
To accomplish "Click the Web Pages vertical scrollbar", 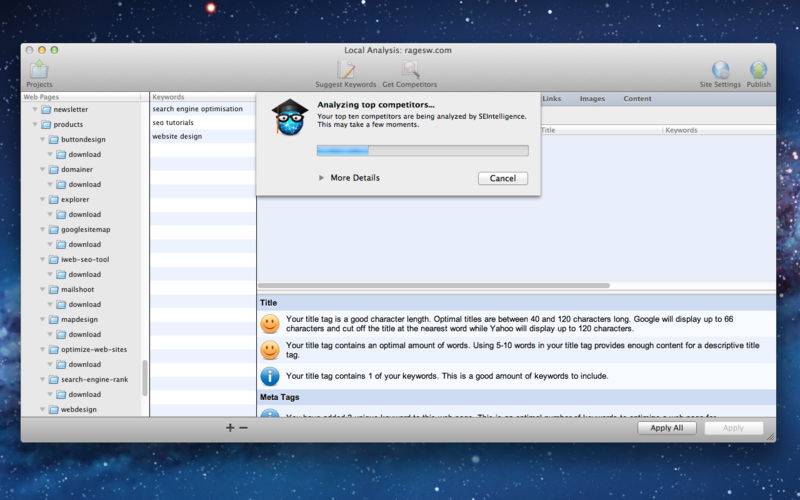I will [x=145, y=378].
